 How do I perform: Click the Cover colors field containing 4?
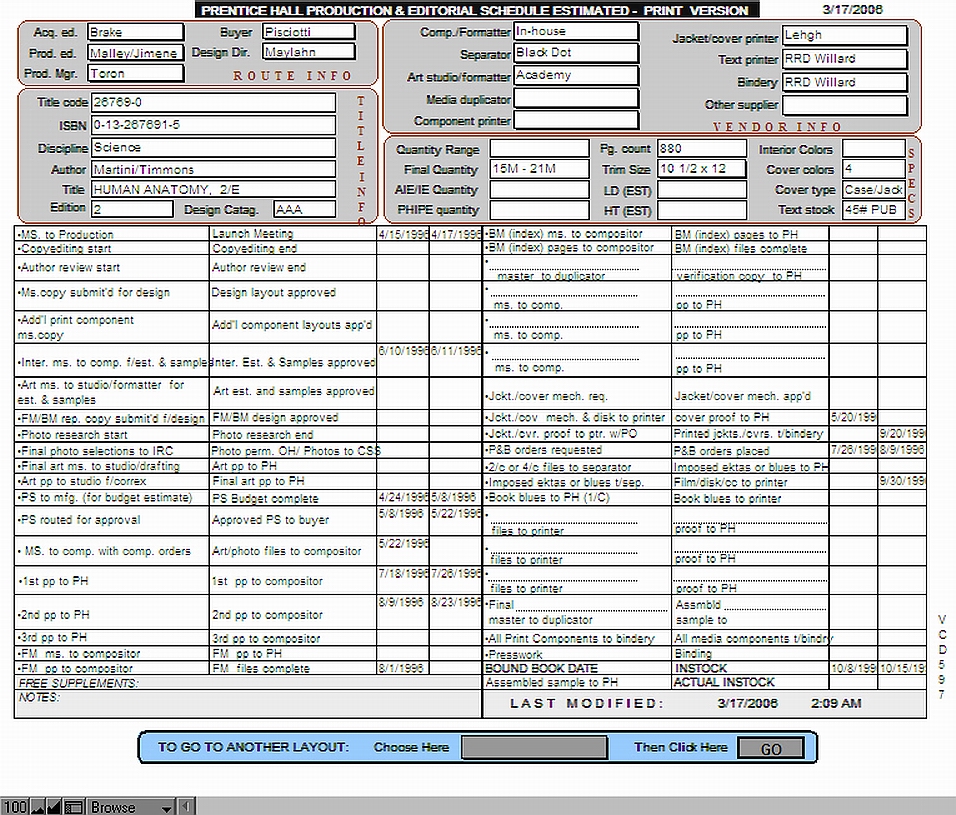pos(874,169)
